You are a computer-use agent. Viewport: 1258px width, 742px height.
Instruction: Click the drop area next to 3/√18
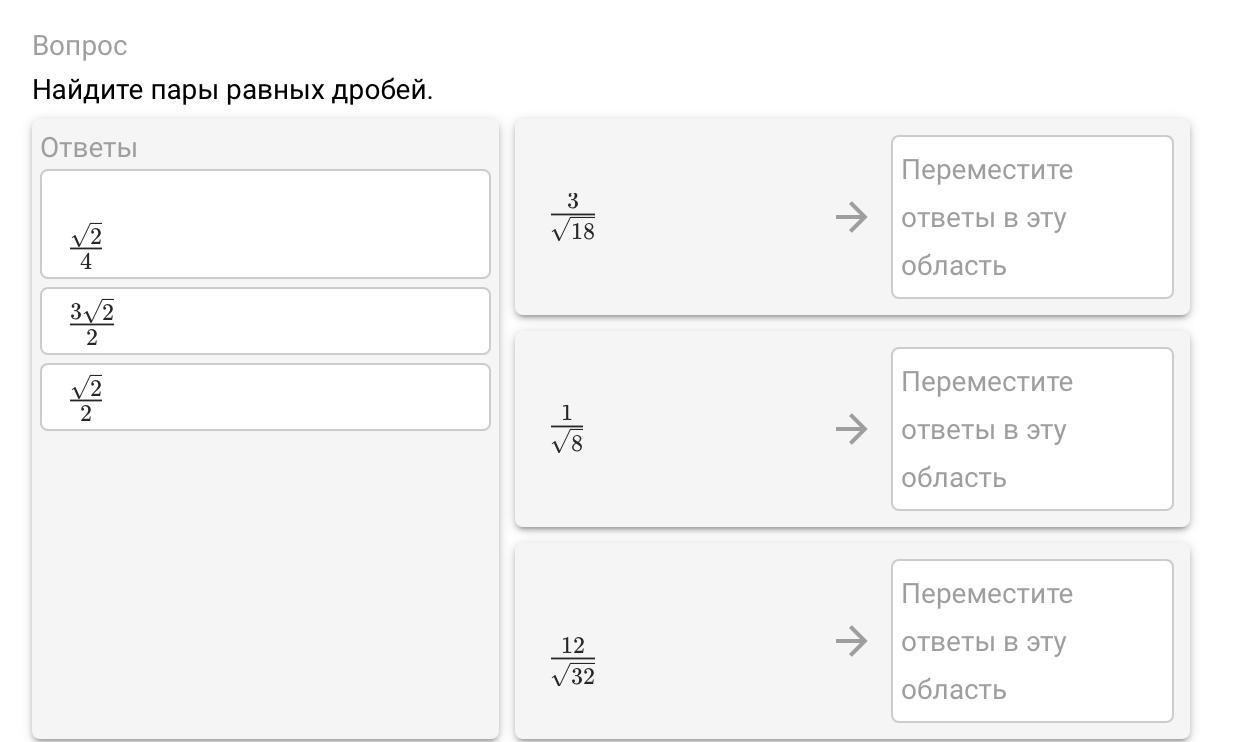point(1032,217)
